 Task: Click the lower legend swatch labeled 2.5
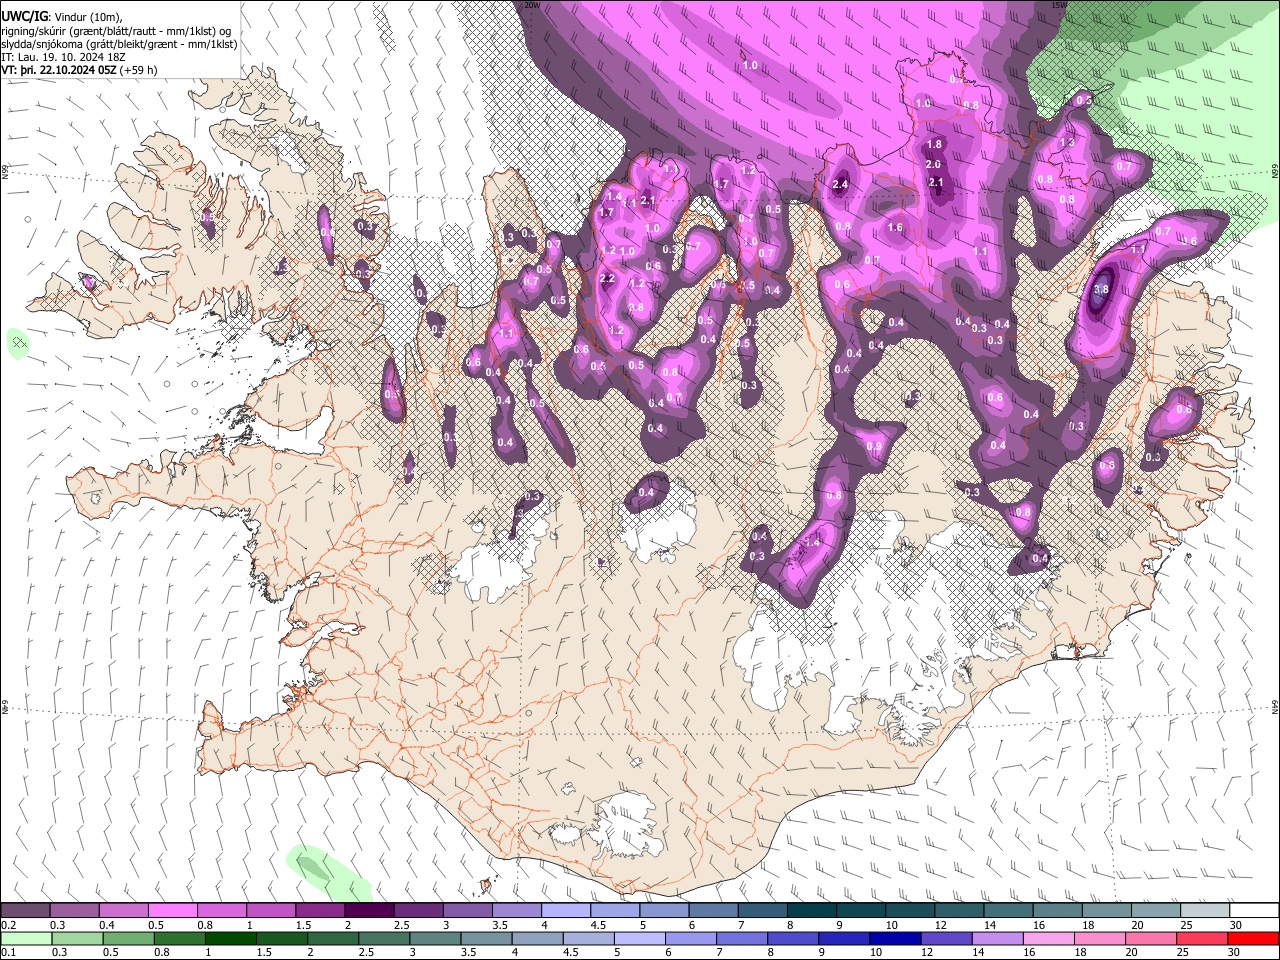pos(383,938)
